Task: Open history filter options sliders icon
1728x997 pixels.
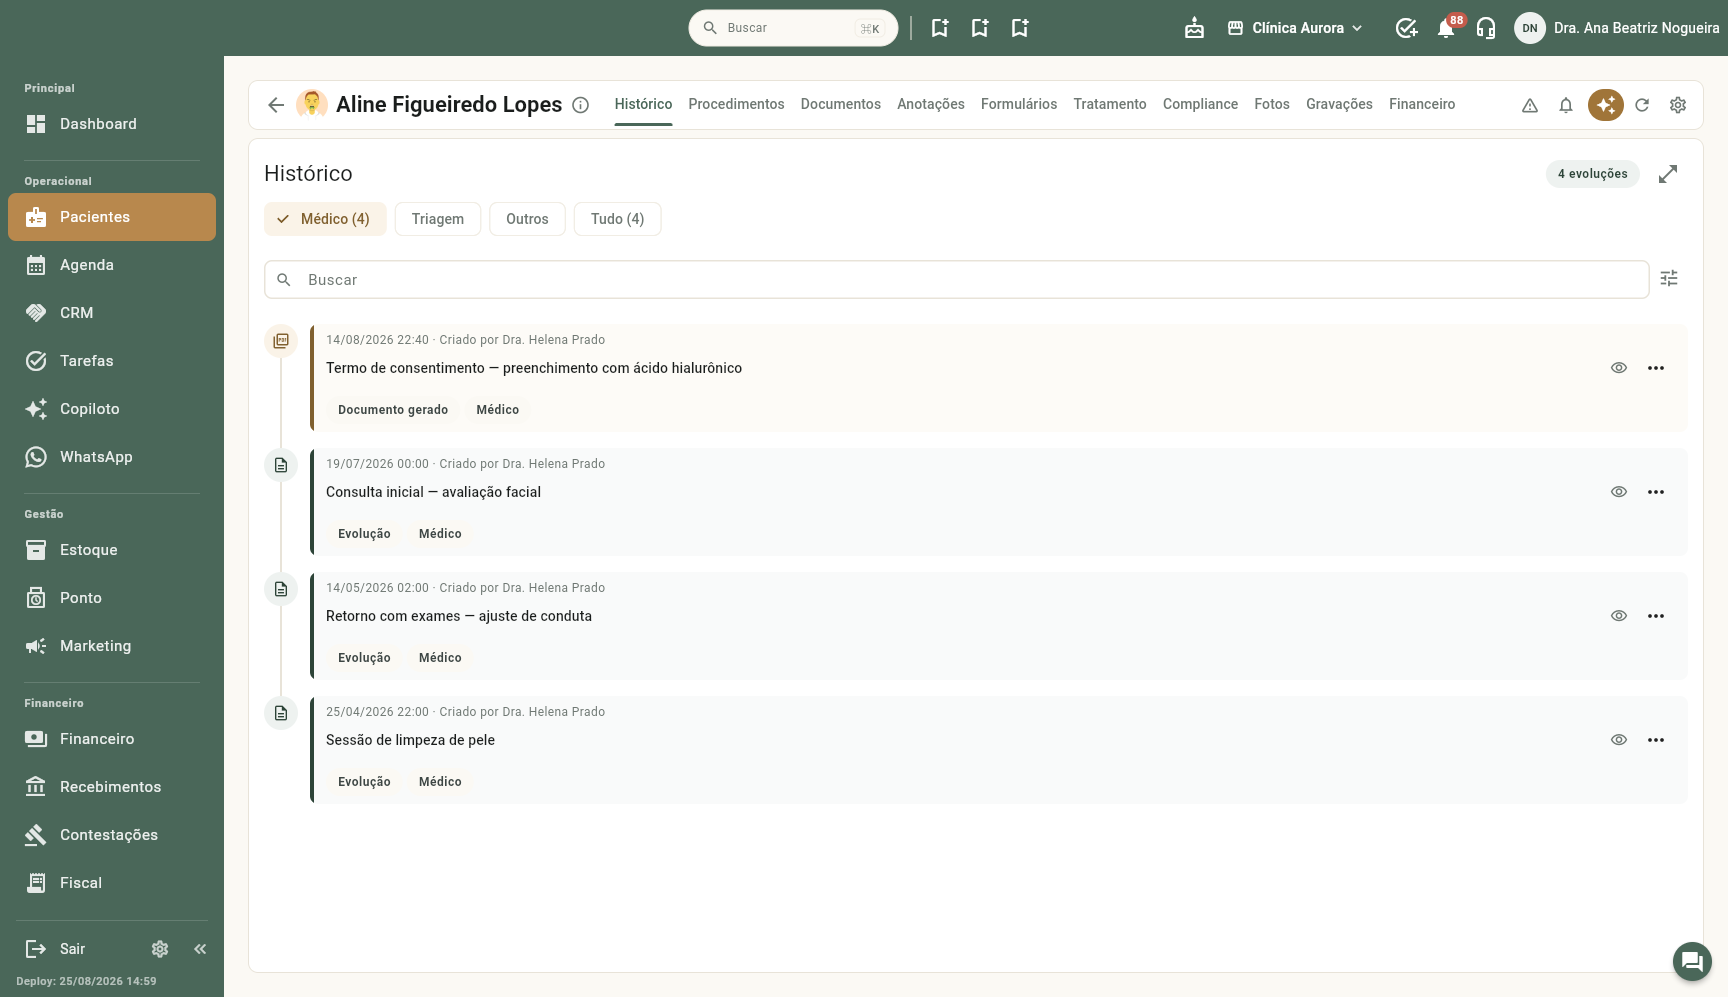Action: [x=1669, y=279]
